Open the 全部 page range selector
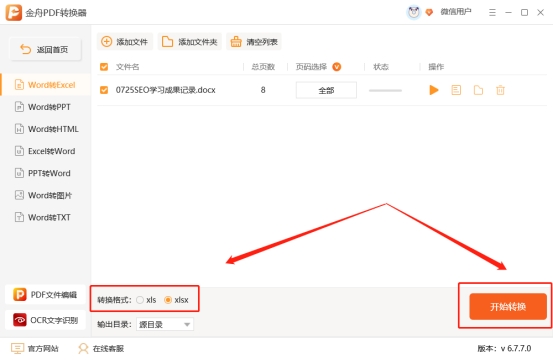Viewport: 553px width, 360px height. tap(326, 90)
